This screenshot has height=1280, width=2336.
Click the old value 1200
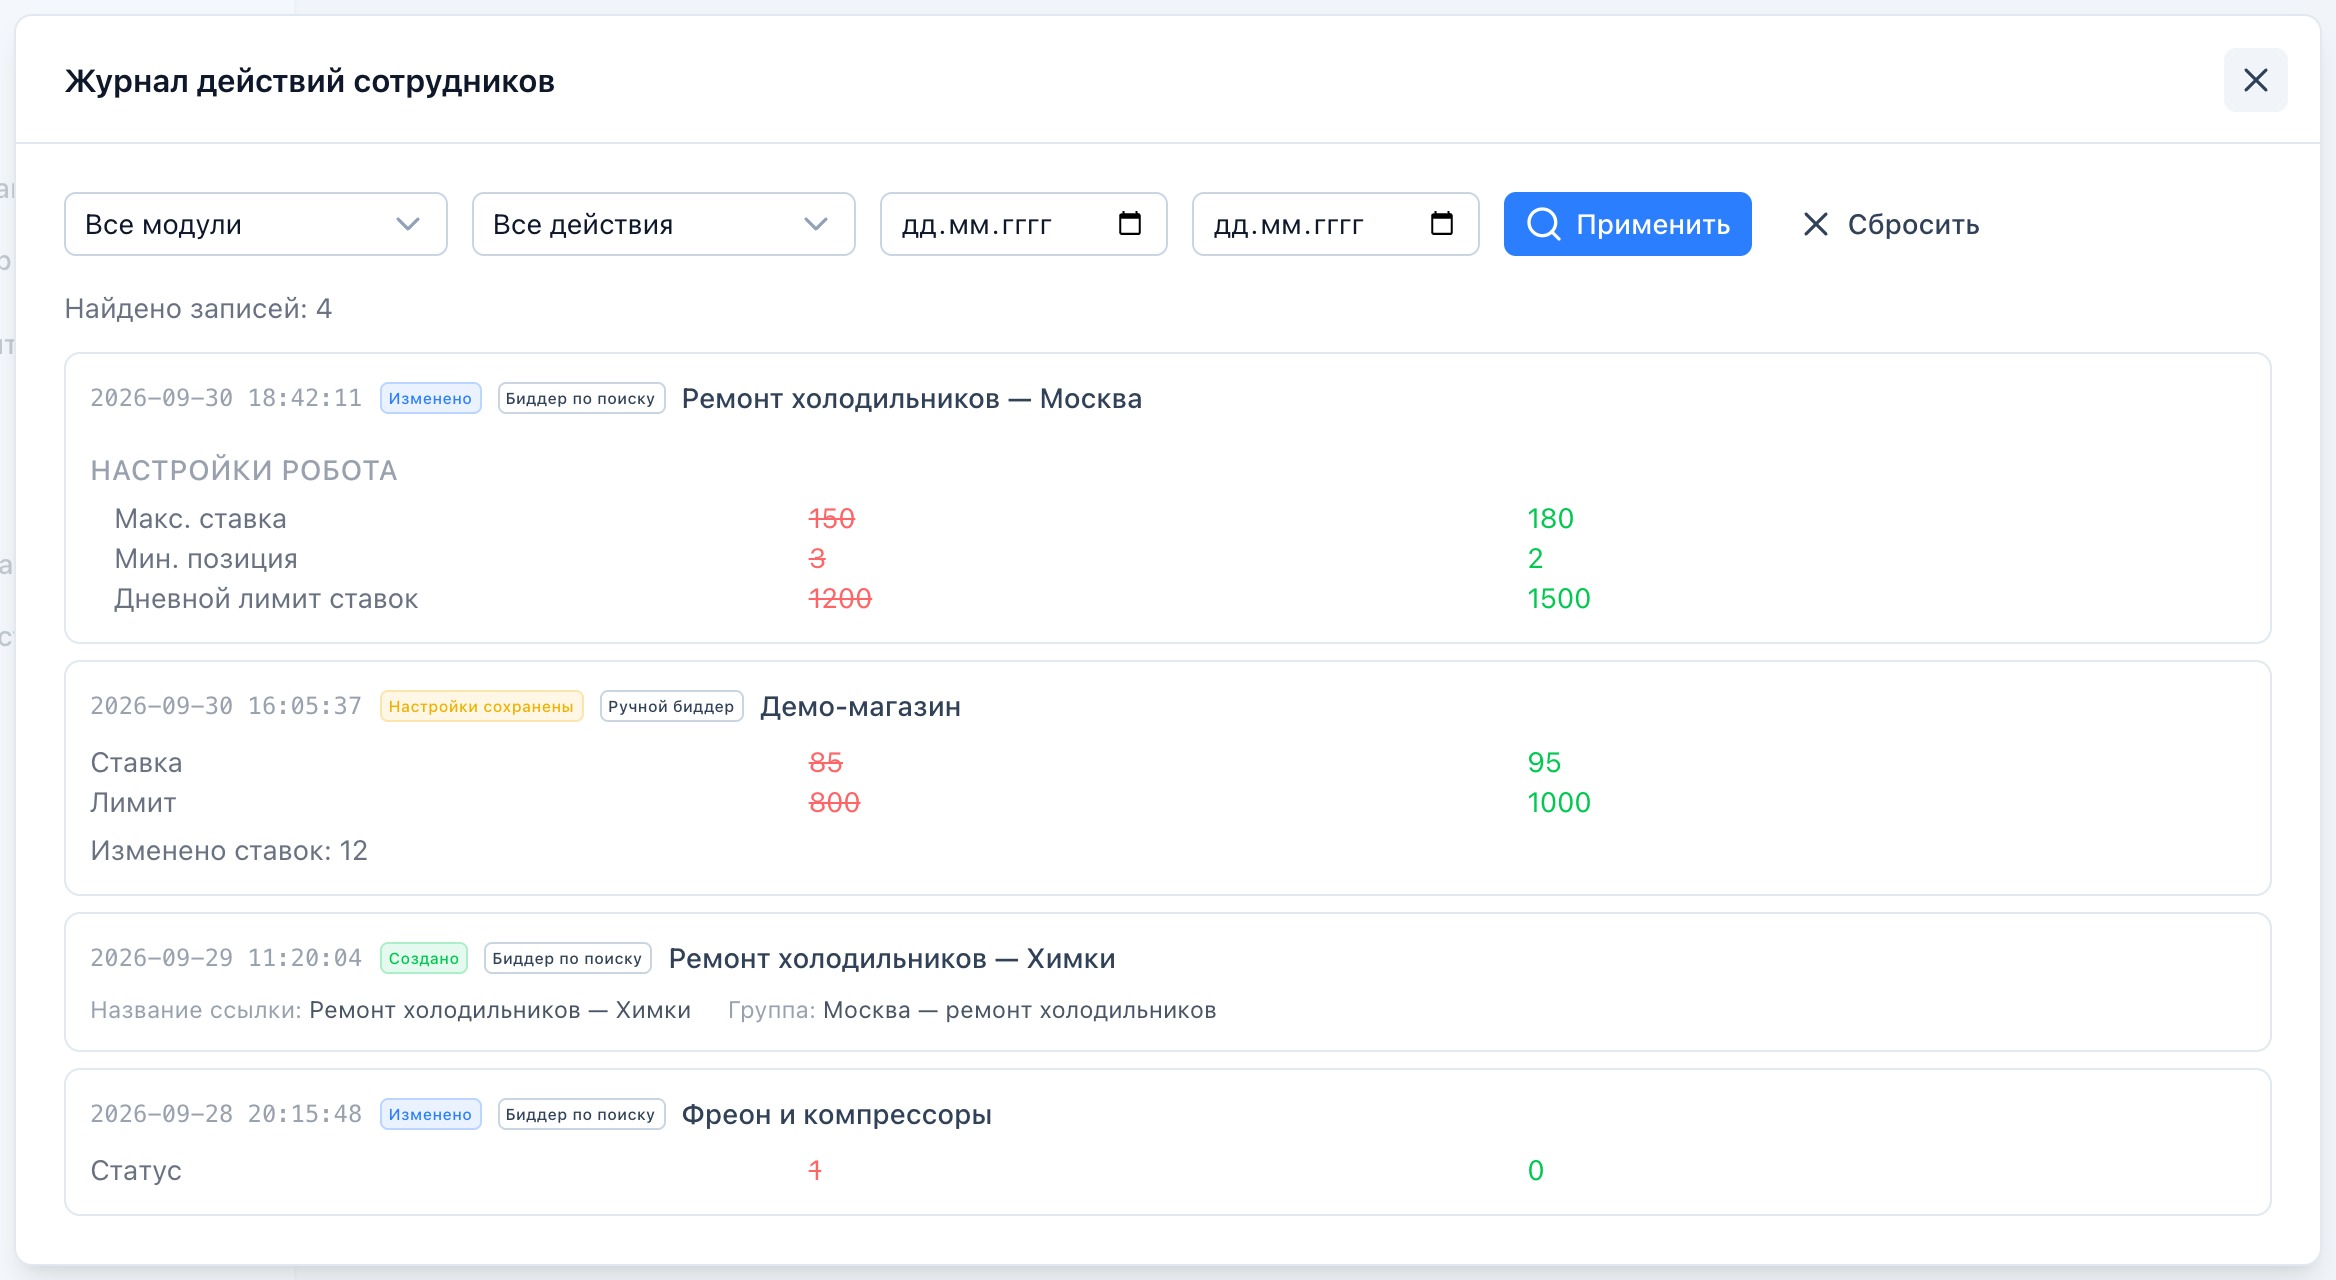840,598
